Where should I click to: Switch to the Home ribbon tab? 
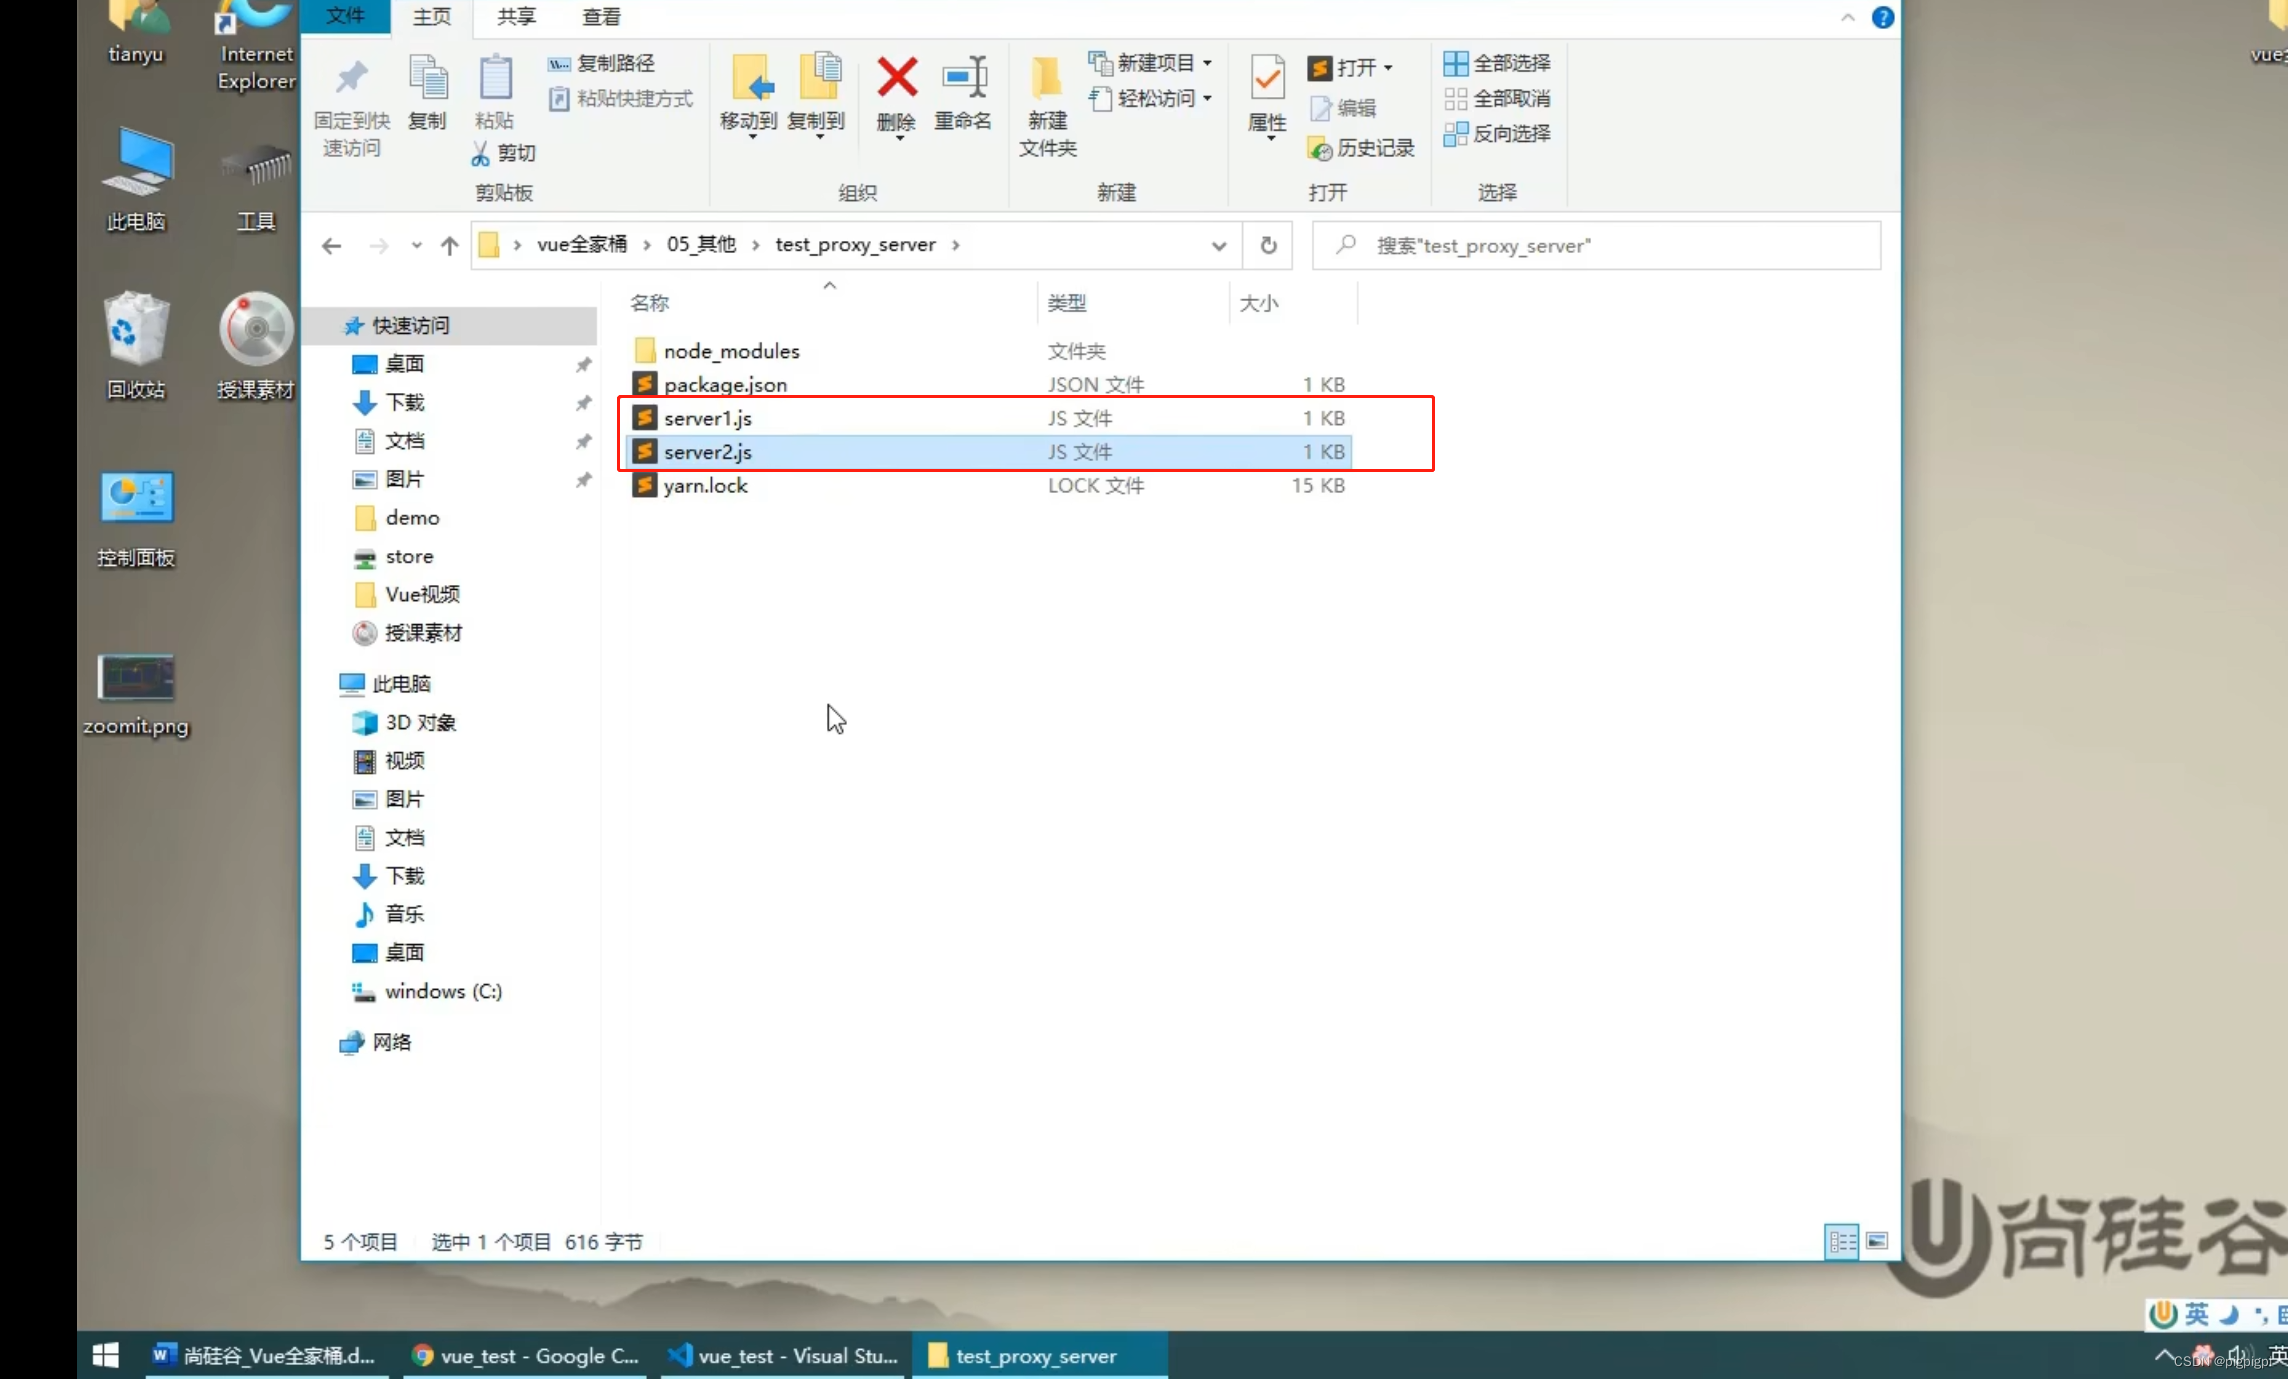pyautogui.click(x=432, y=17)
